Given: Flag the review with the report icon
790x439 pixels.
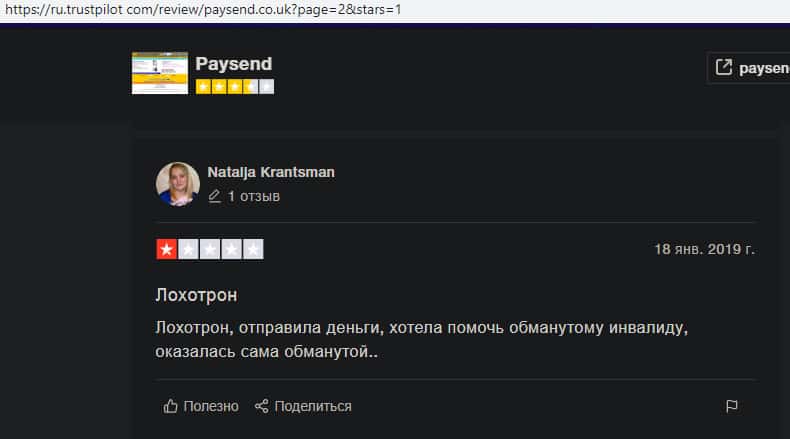Looking at the screenshot, I should pyautogui.click(x=732, y=406).
